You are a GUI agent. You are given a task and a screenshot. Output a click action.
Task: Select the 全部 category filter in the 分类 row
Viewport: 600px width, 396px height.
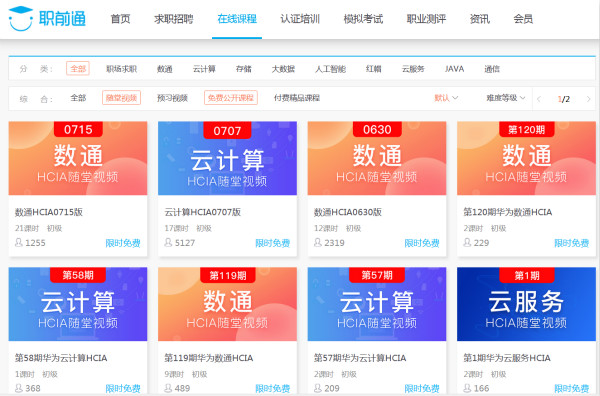78,68
